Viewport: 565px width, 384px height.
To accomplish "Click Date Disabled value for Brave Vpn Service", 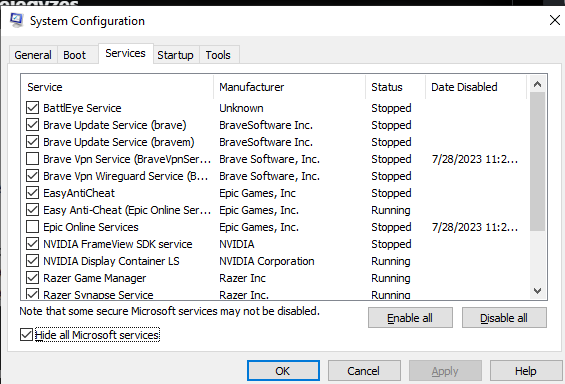I will point(475,159).
